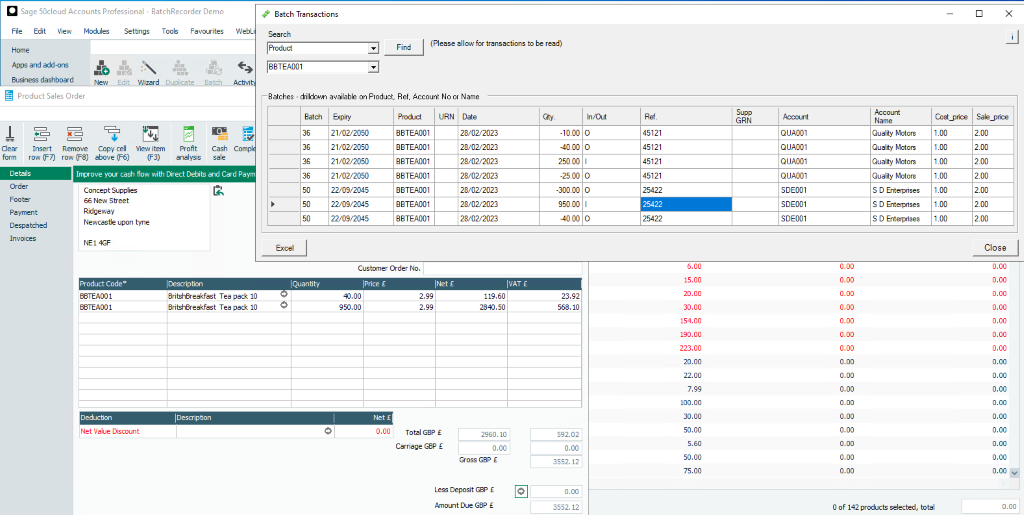Click the green Direct Debits promo banner
The width and height of the screenshot is (1024, 515).
164,174
